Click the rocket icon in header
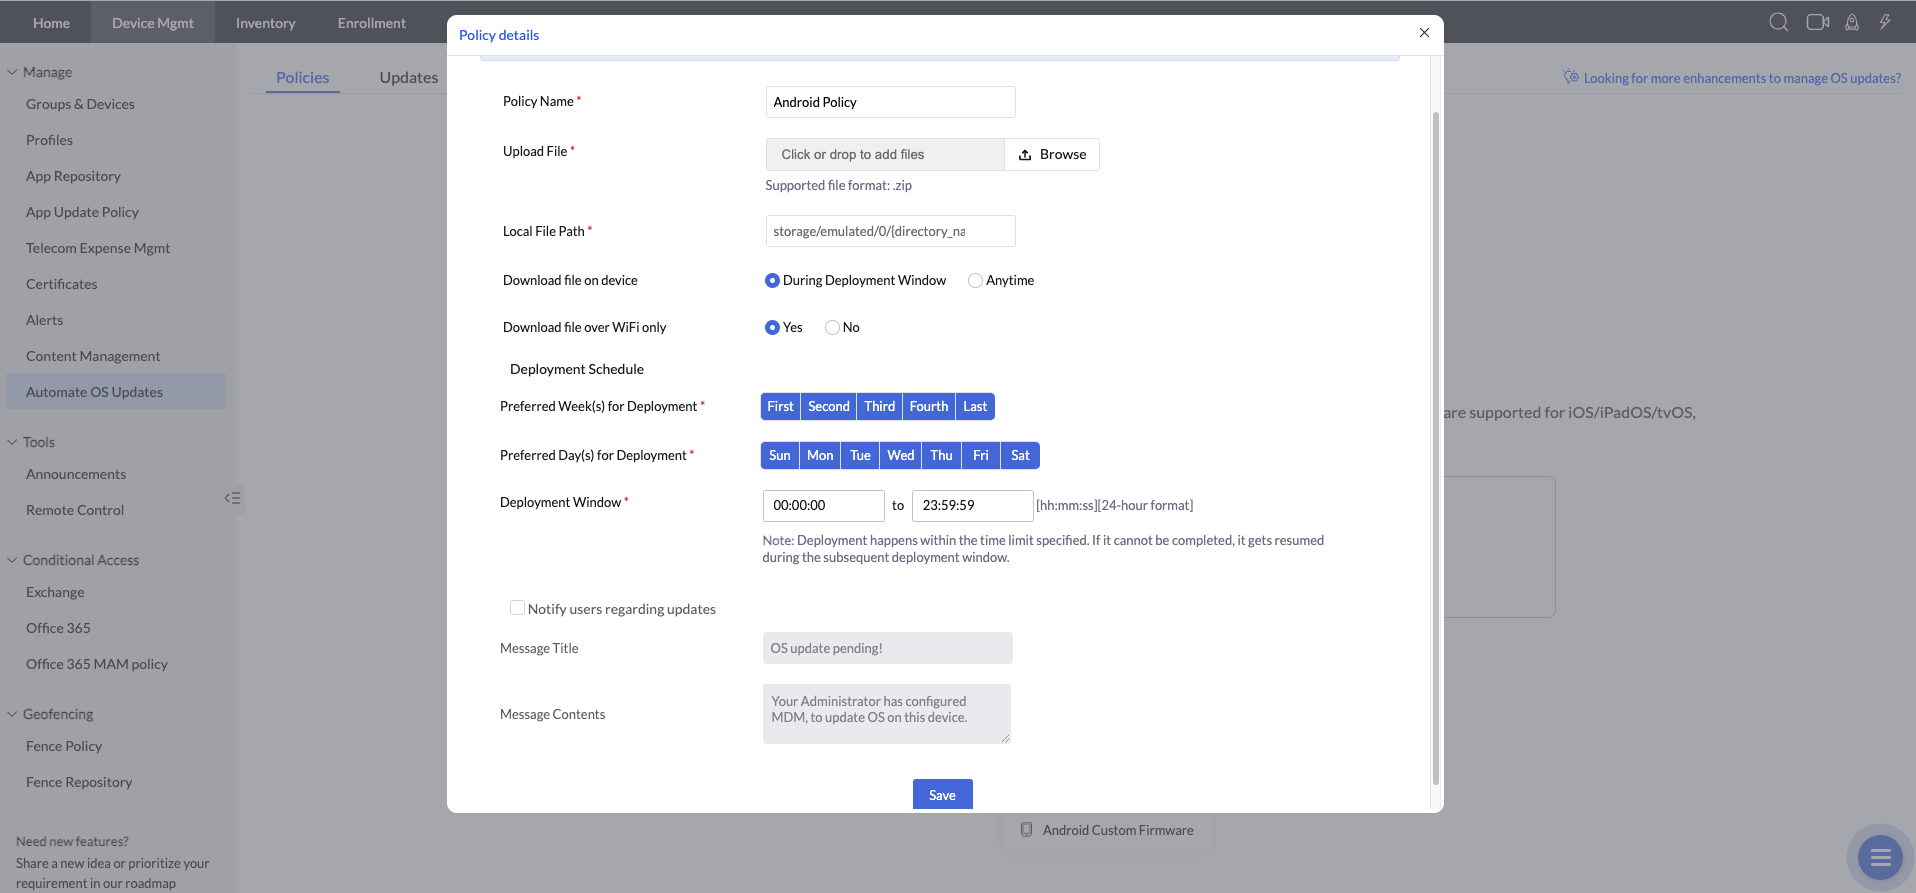The height and width of the screenshot is (893, 1916). [x=1852, y=22]
